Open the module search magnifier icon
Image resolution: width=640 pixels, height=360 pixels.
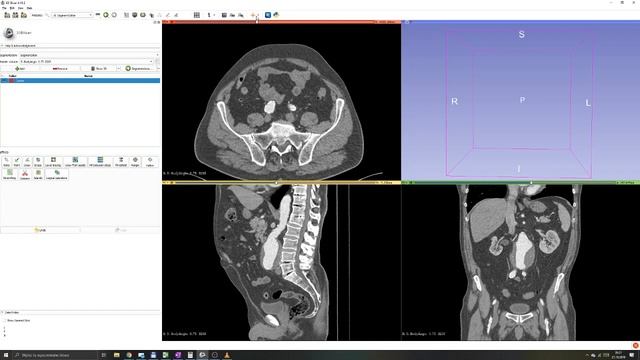click(47, 15)
